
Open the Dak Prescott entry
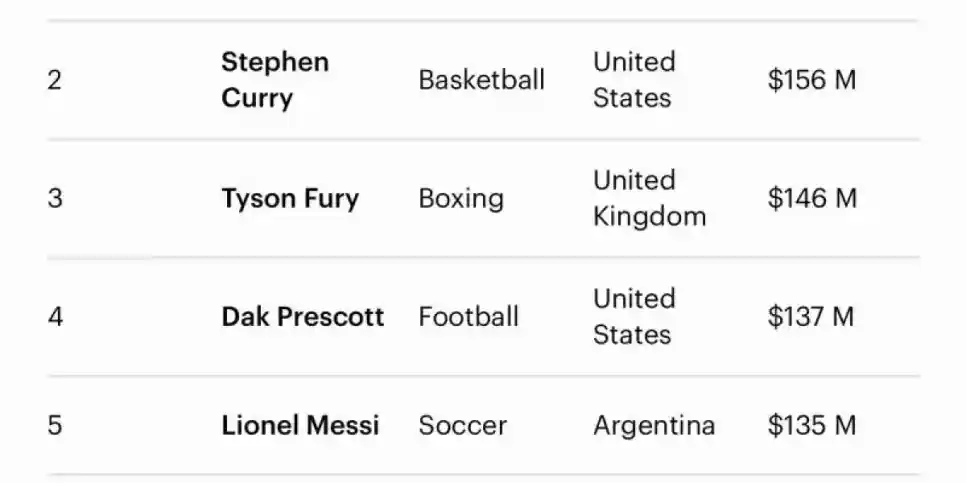coord(303,317)
